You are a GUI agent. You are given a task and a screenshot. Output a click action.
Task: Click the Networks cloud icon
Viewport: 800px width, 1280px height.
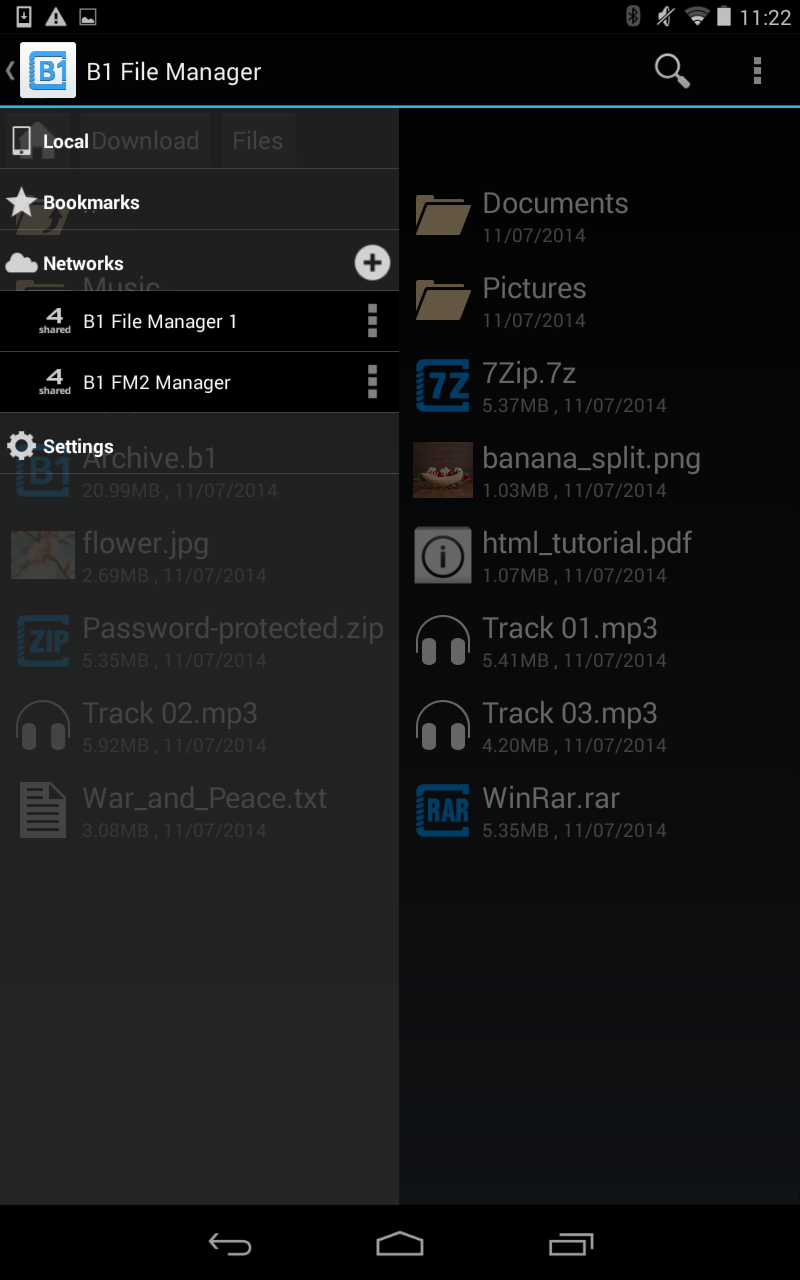pyautogui.click(x=21, y=263)
